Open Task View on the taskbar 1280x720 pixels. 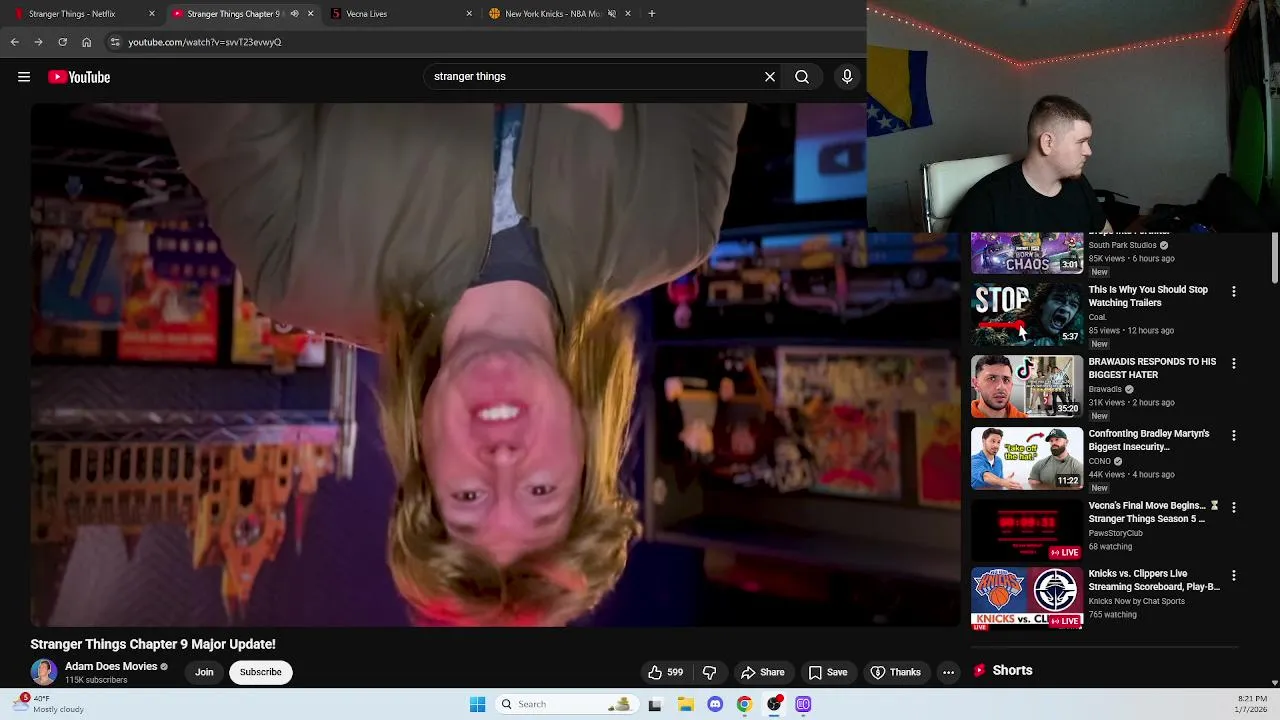click(655, 704)
